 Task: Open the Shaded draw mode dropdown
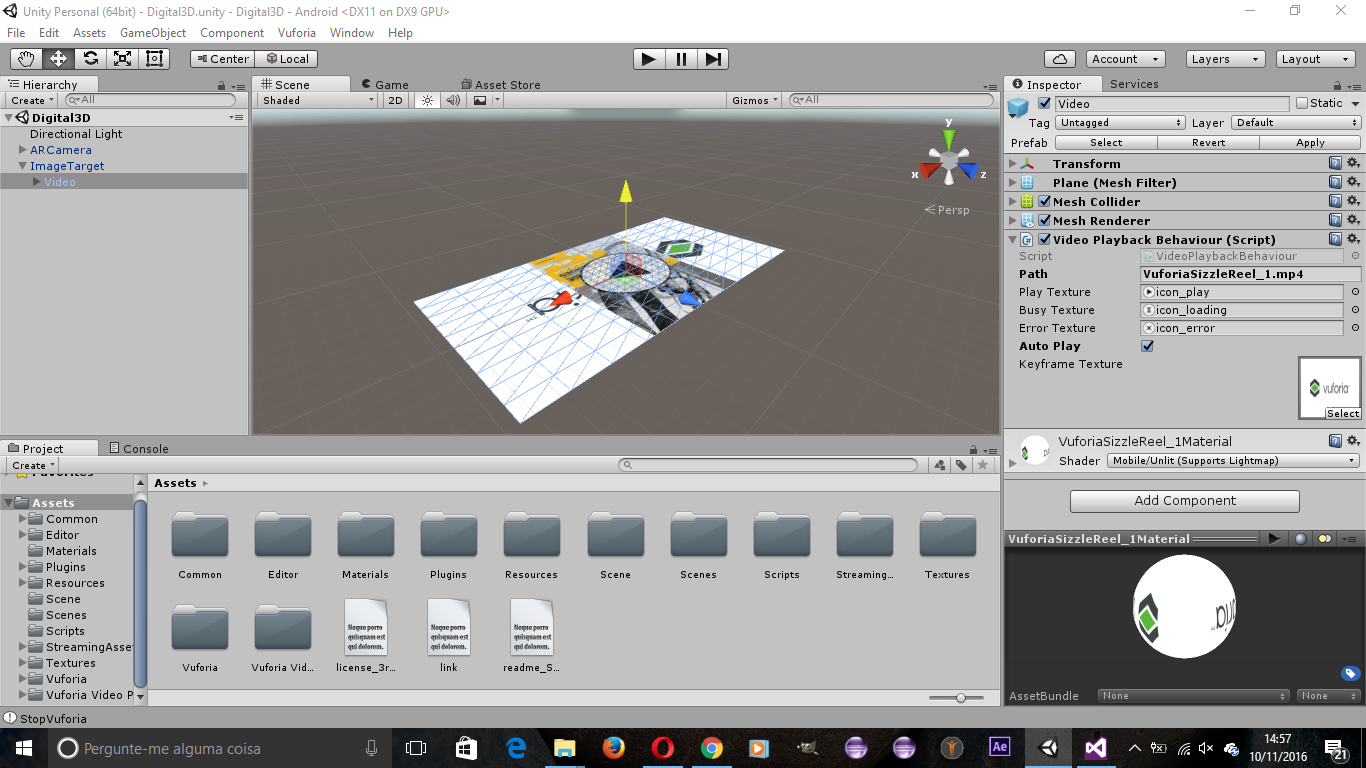point(318,100)
